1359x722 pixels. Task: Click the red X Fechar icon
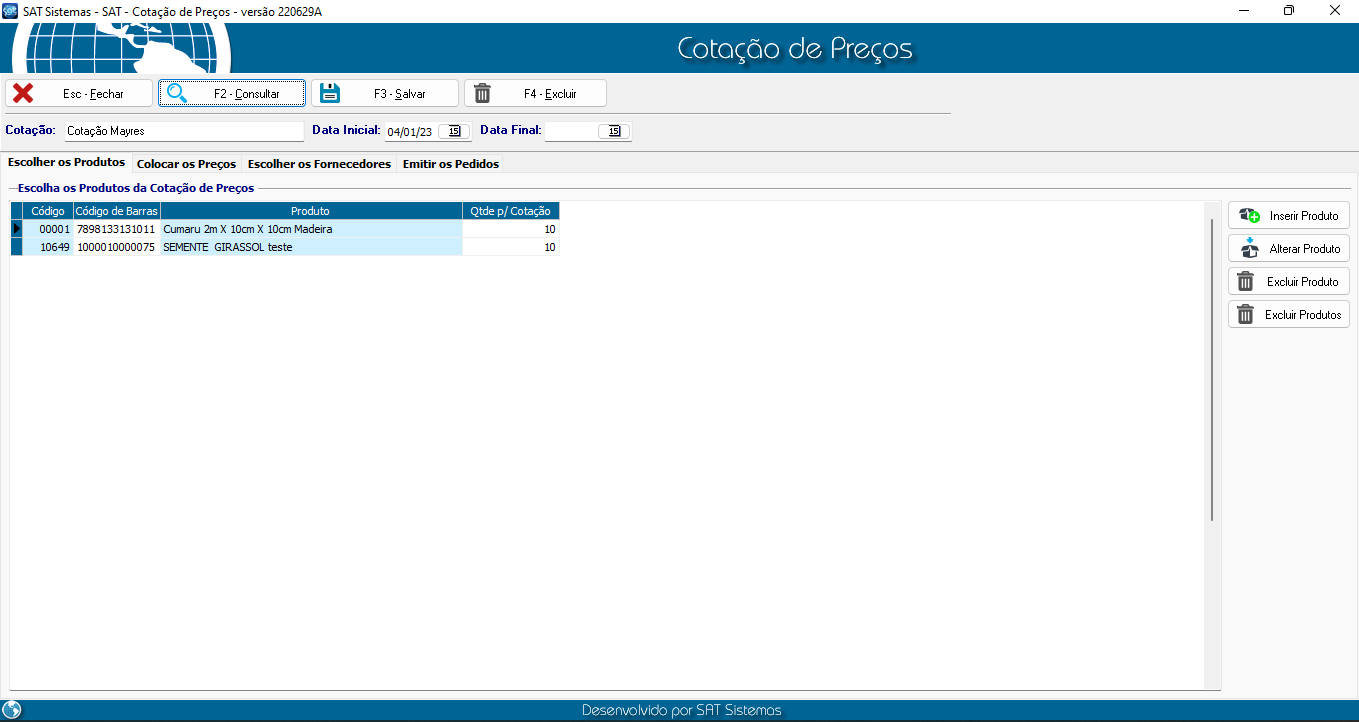(x=23, y=94)
